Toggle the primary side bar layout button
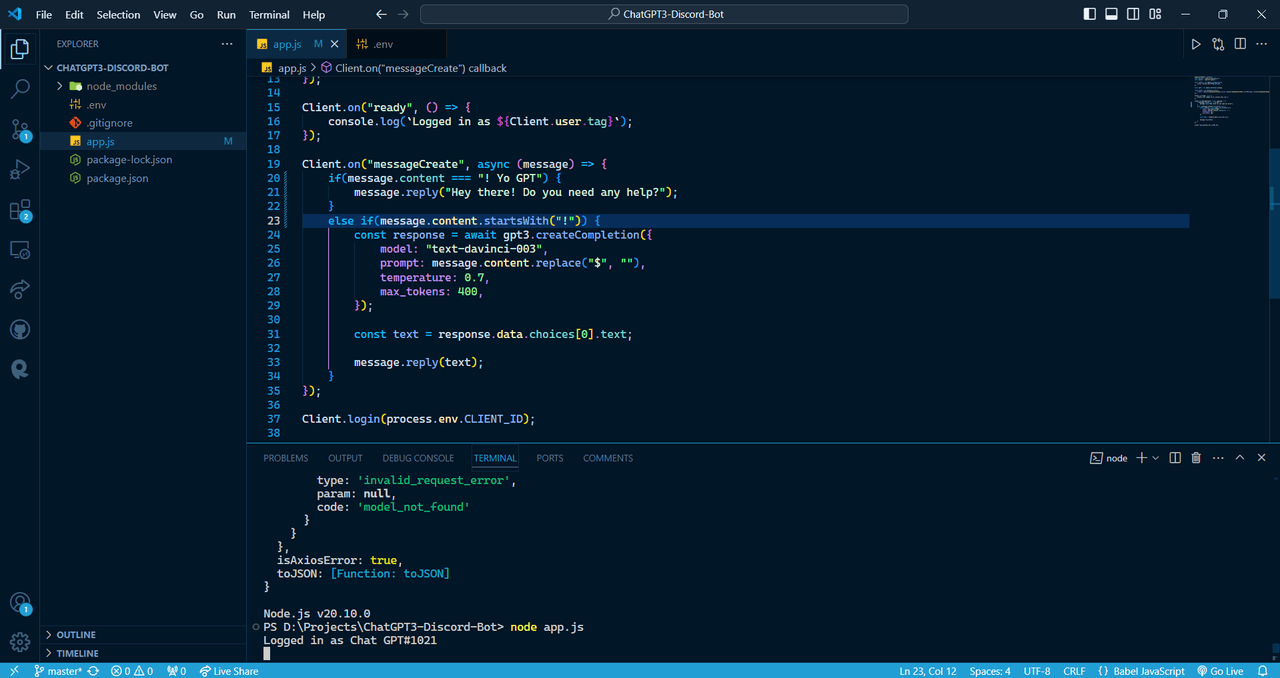 click(x=1090, y=15)
